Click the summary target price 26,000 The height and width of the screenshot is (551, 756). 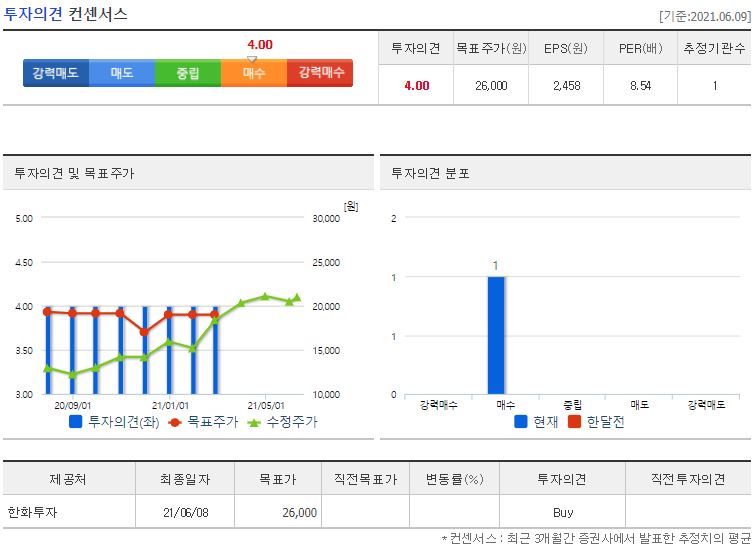pos(491,86)
